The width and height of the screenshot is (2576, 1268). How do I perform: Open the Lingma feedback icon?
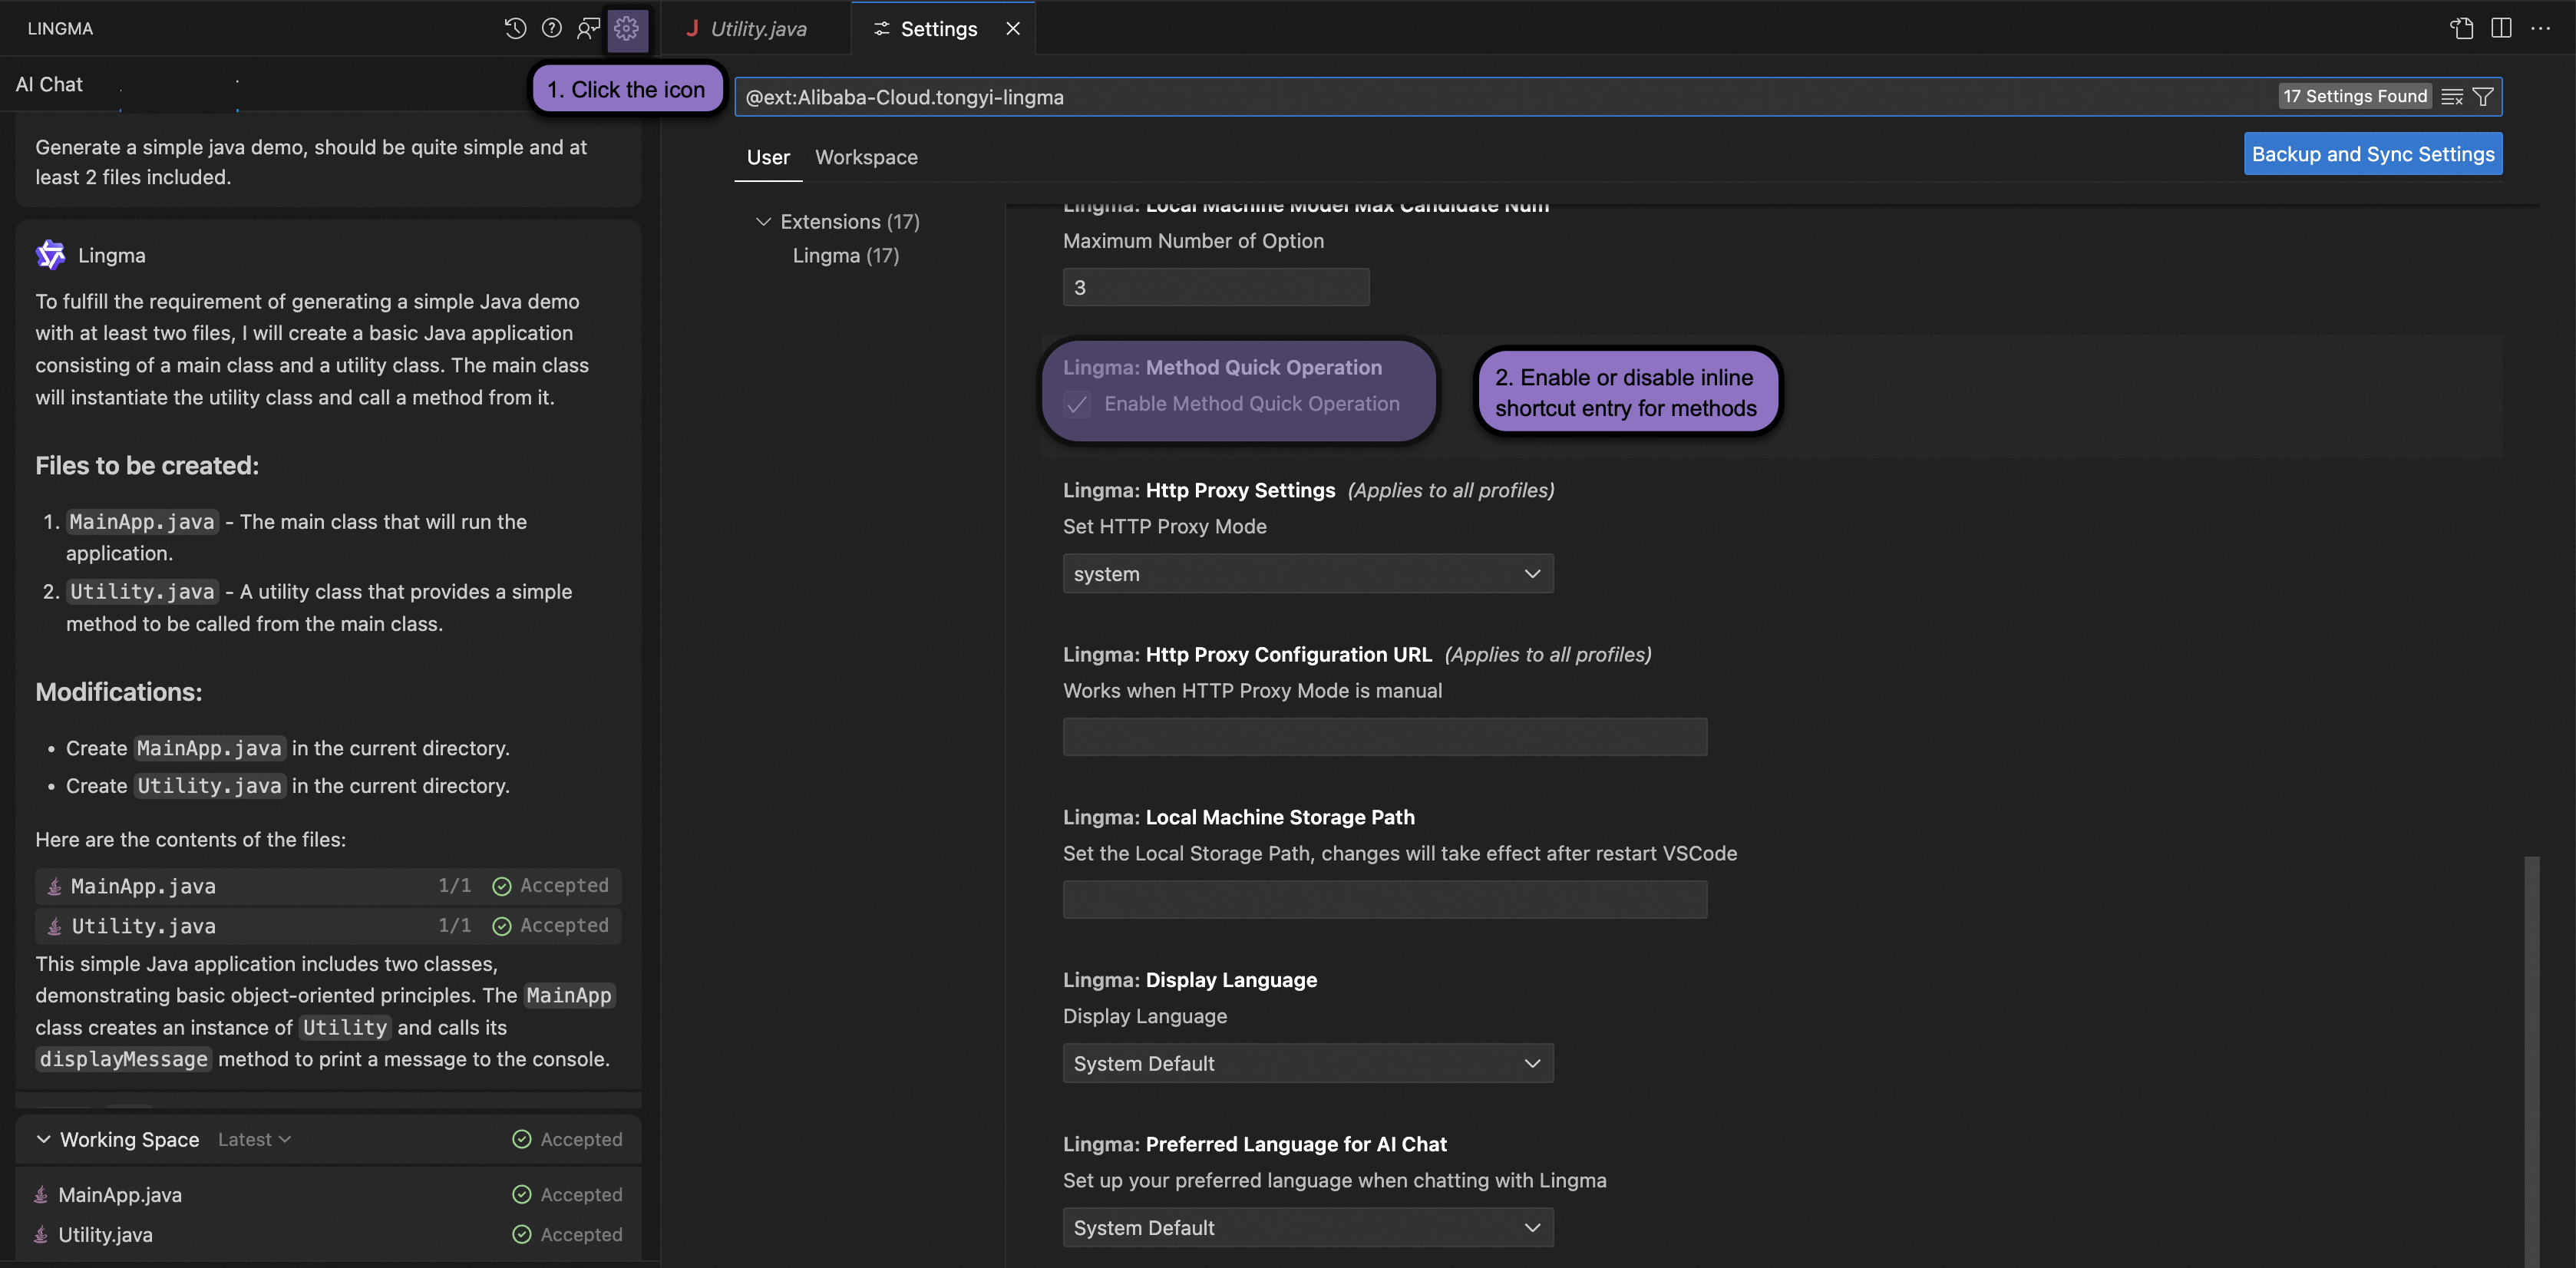pyautogui.click(x=588, y=28)
